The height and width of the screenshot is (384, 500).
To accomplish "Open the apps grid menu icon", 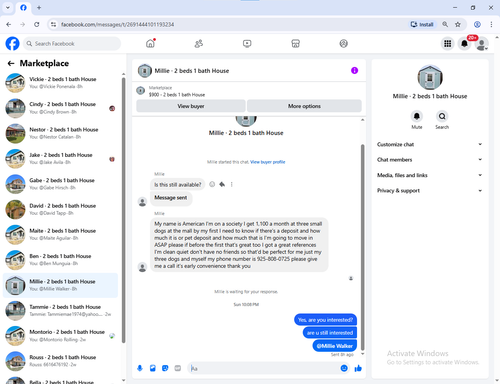I will (447, 44).
